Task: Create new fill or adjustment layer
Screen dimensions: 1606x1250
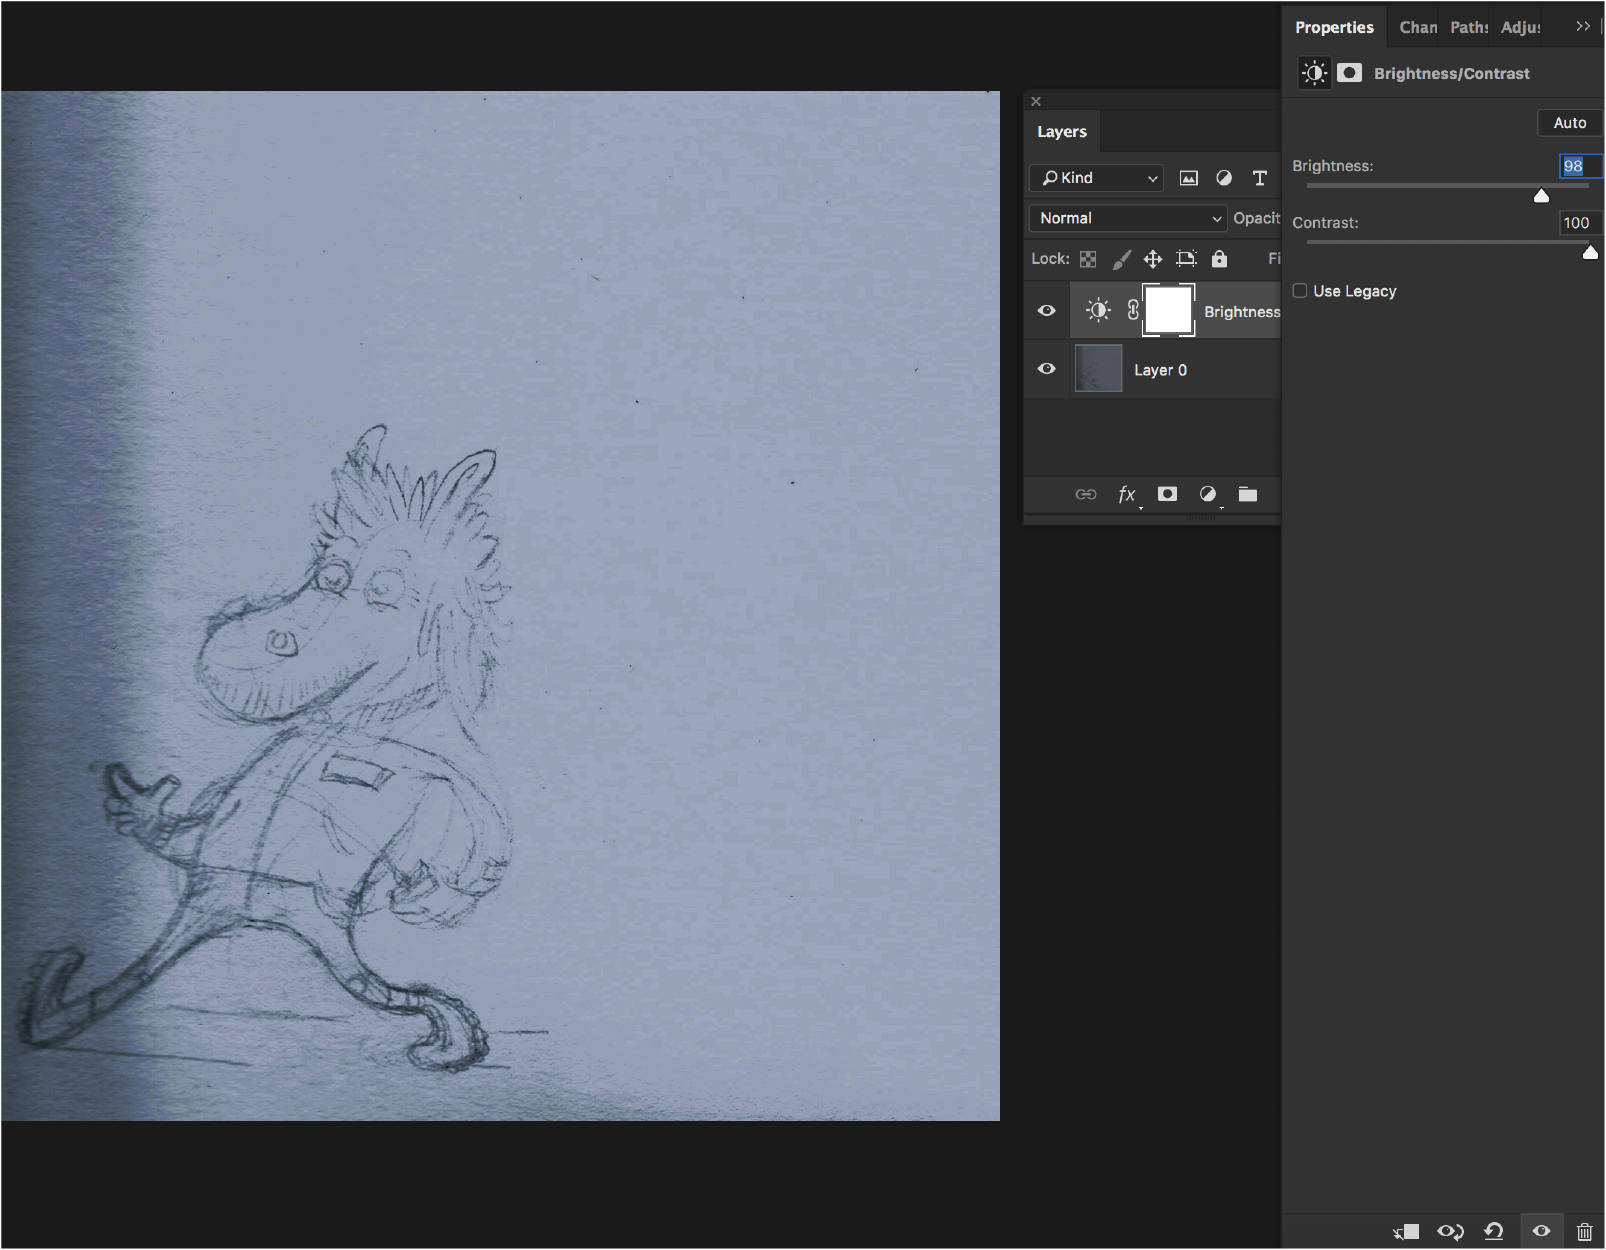Action: (1208, 494)
